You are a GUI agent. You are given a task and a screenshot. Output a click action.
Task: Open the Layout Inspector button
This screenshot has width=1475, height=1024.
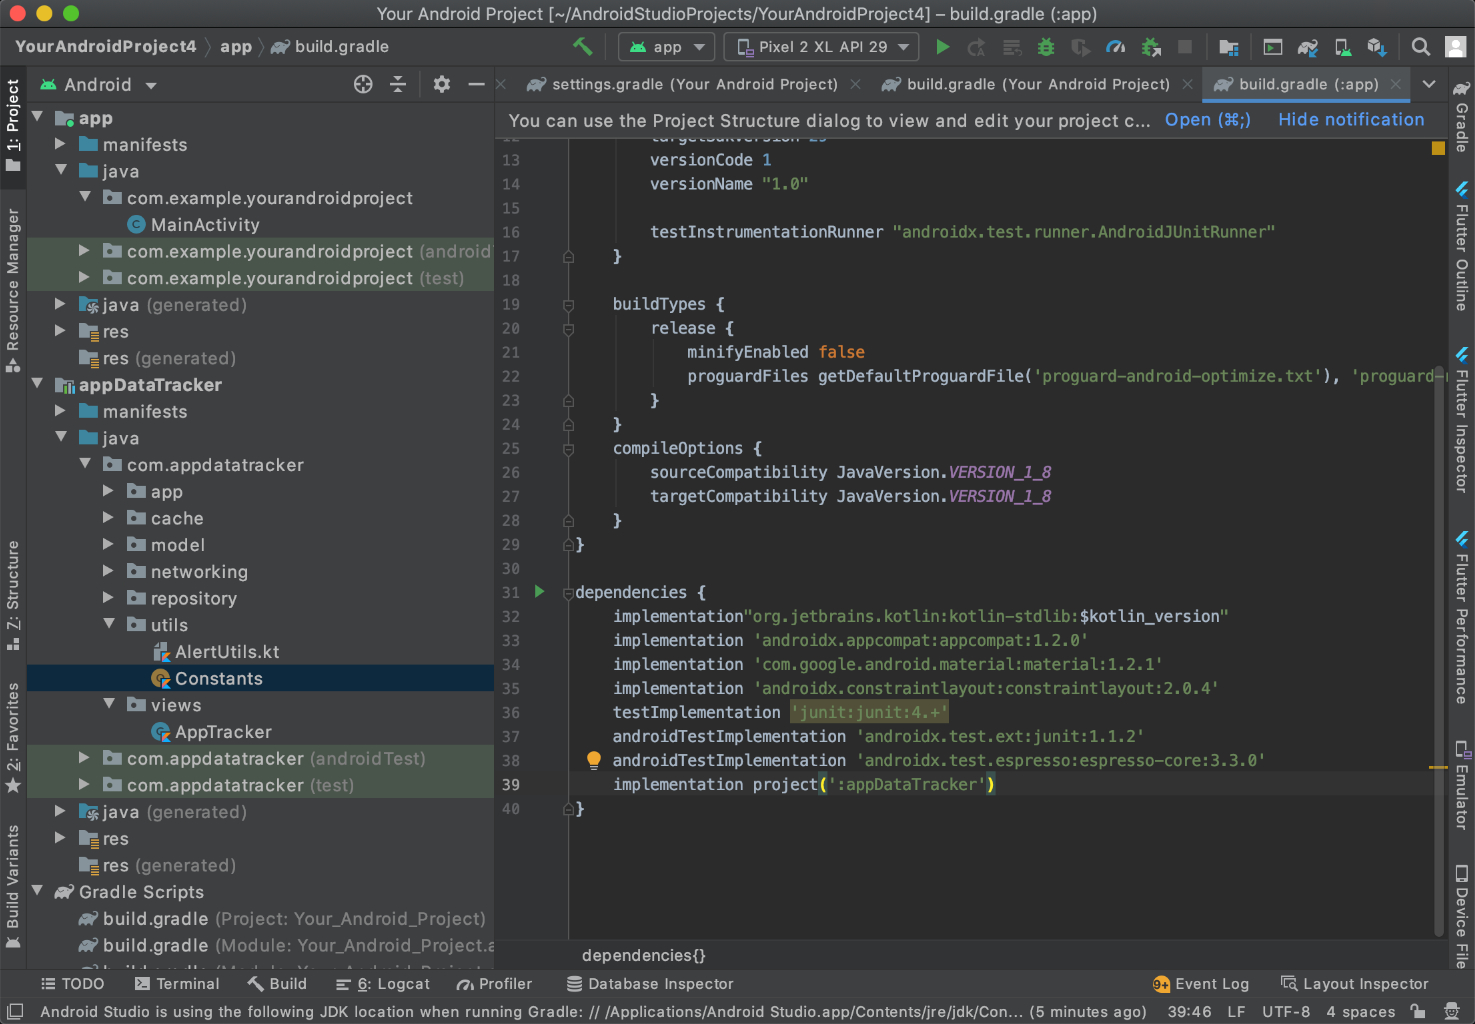pos(1355,984)
